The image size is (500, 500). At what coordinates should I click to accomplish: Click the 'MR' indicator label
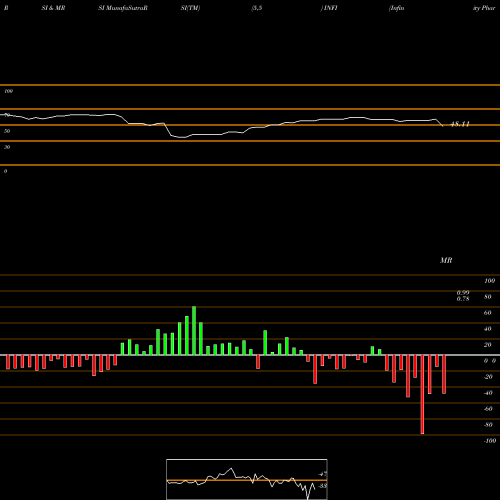446,260
